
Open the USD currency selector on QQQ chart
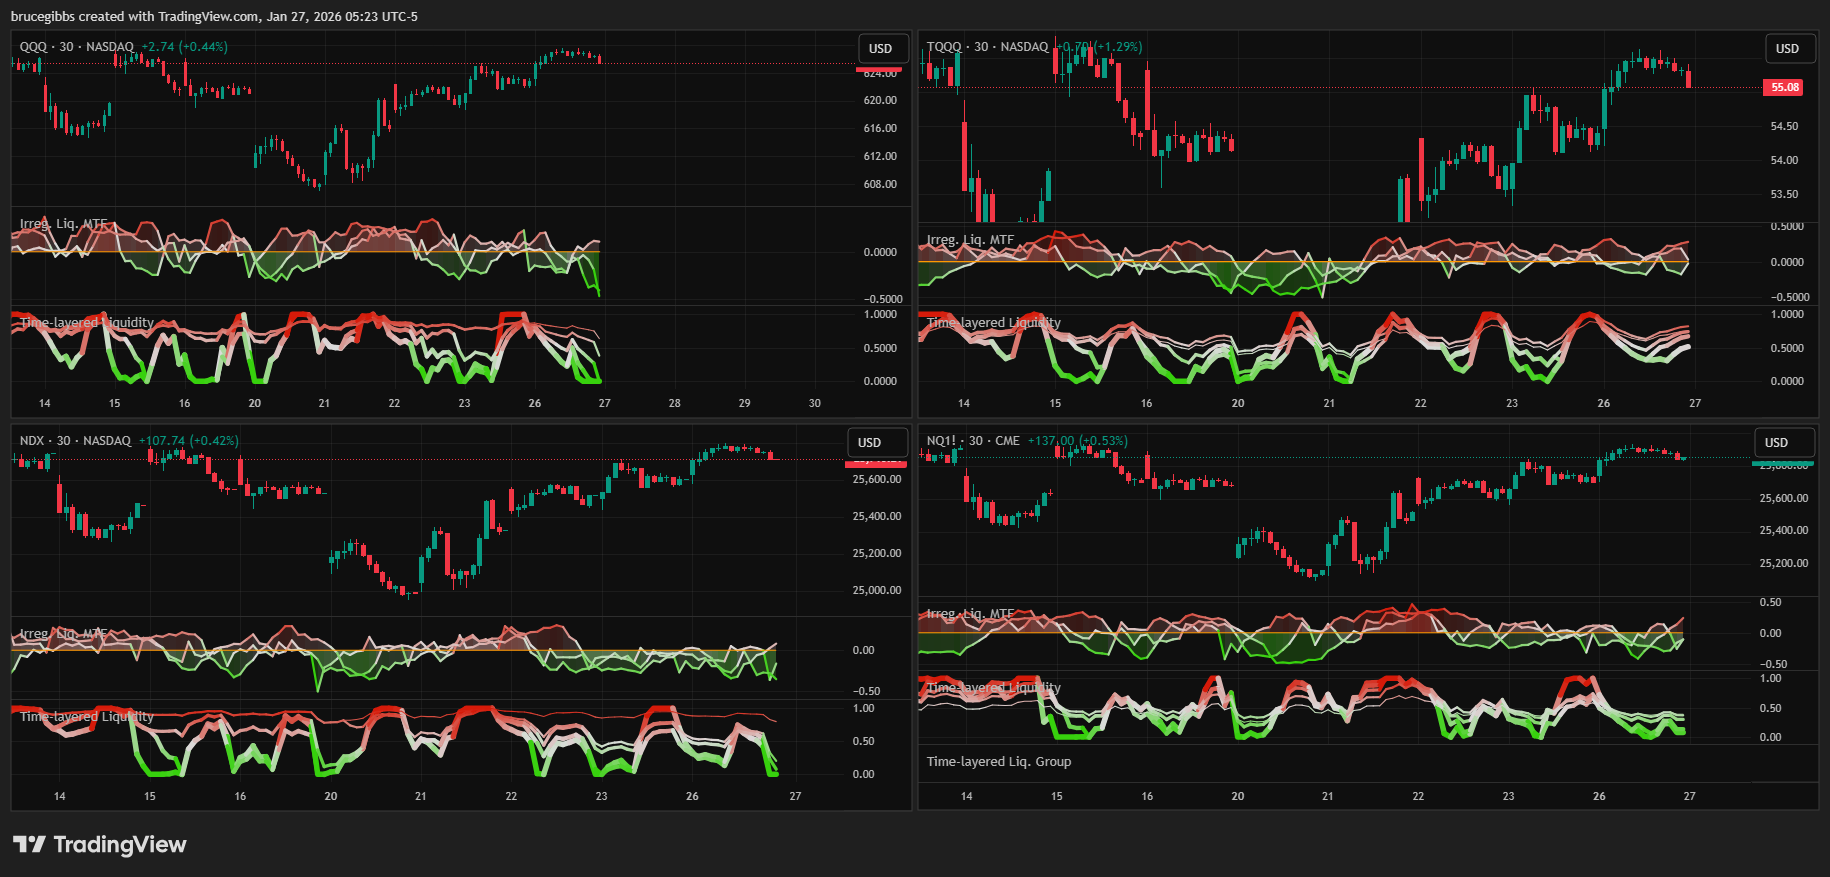pos(880,48)
